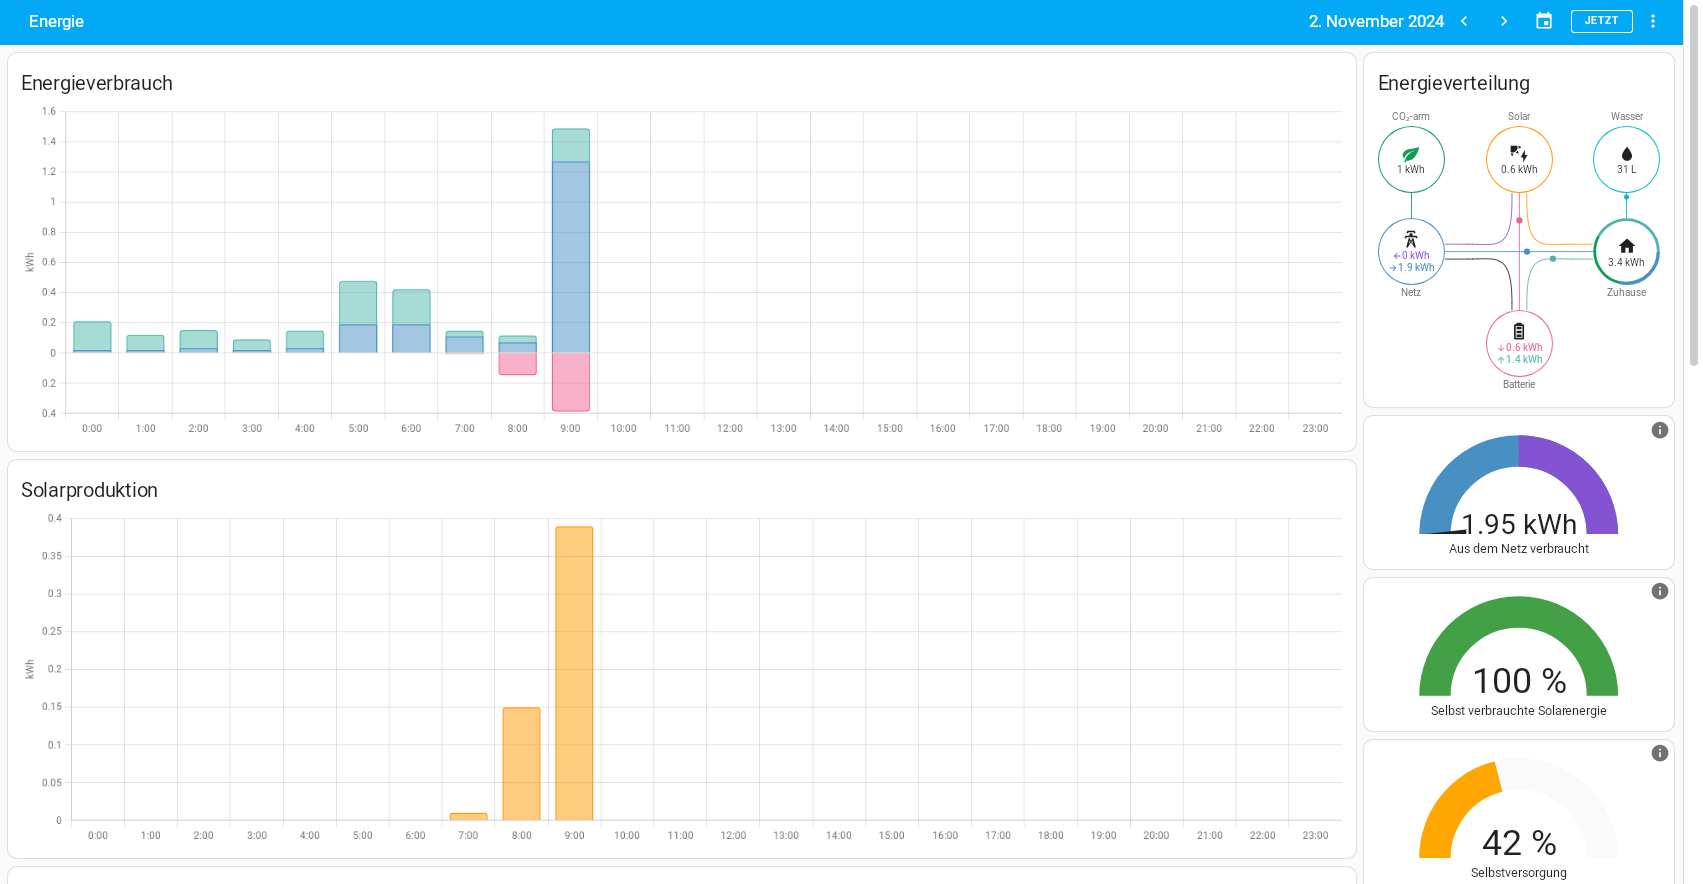Click the Wasser water drop node

pos(1626,160)
